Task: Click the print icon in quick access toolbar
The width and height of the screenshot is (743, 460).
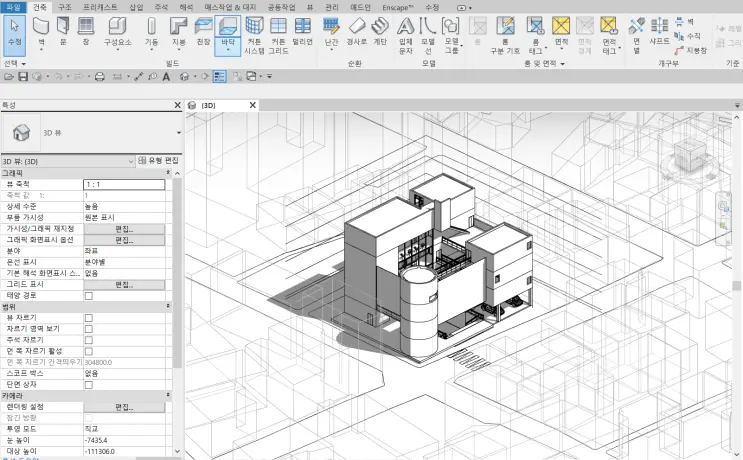Action: click(x=100, y=76)
